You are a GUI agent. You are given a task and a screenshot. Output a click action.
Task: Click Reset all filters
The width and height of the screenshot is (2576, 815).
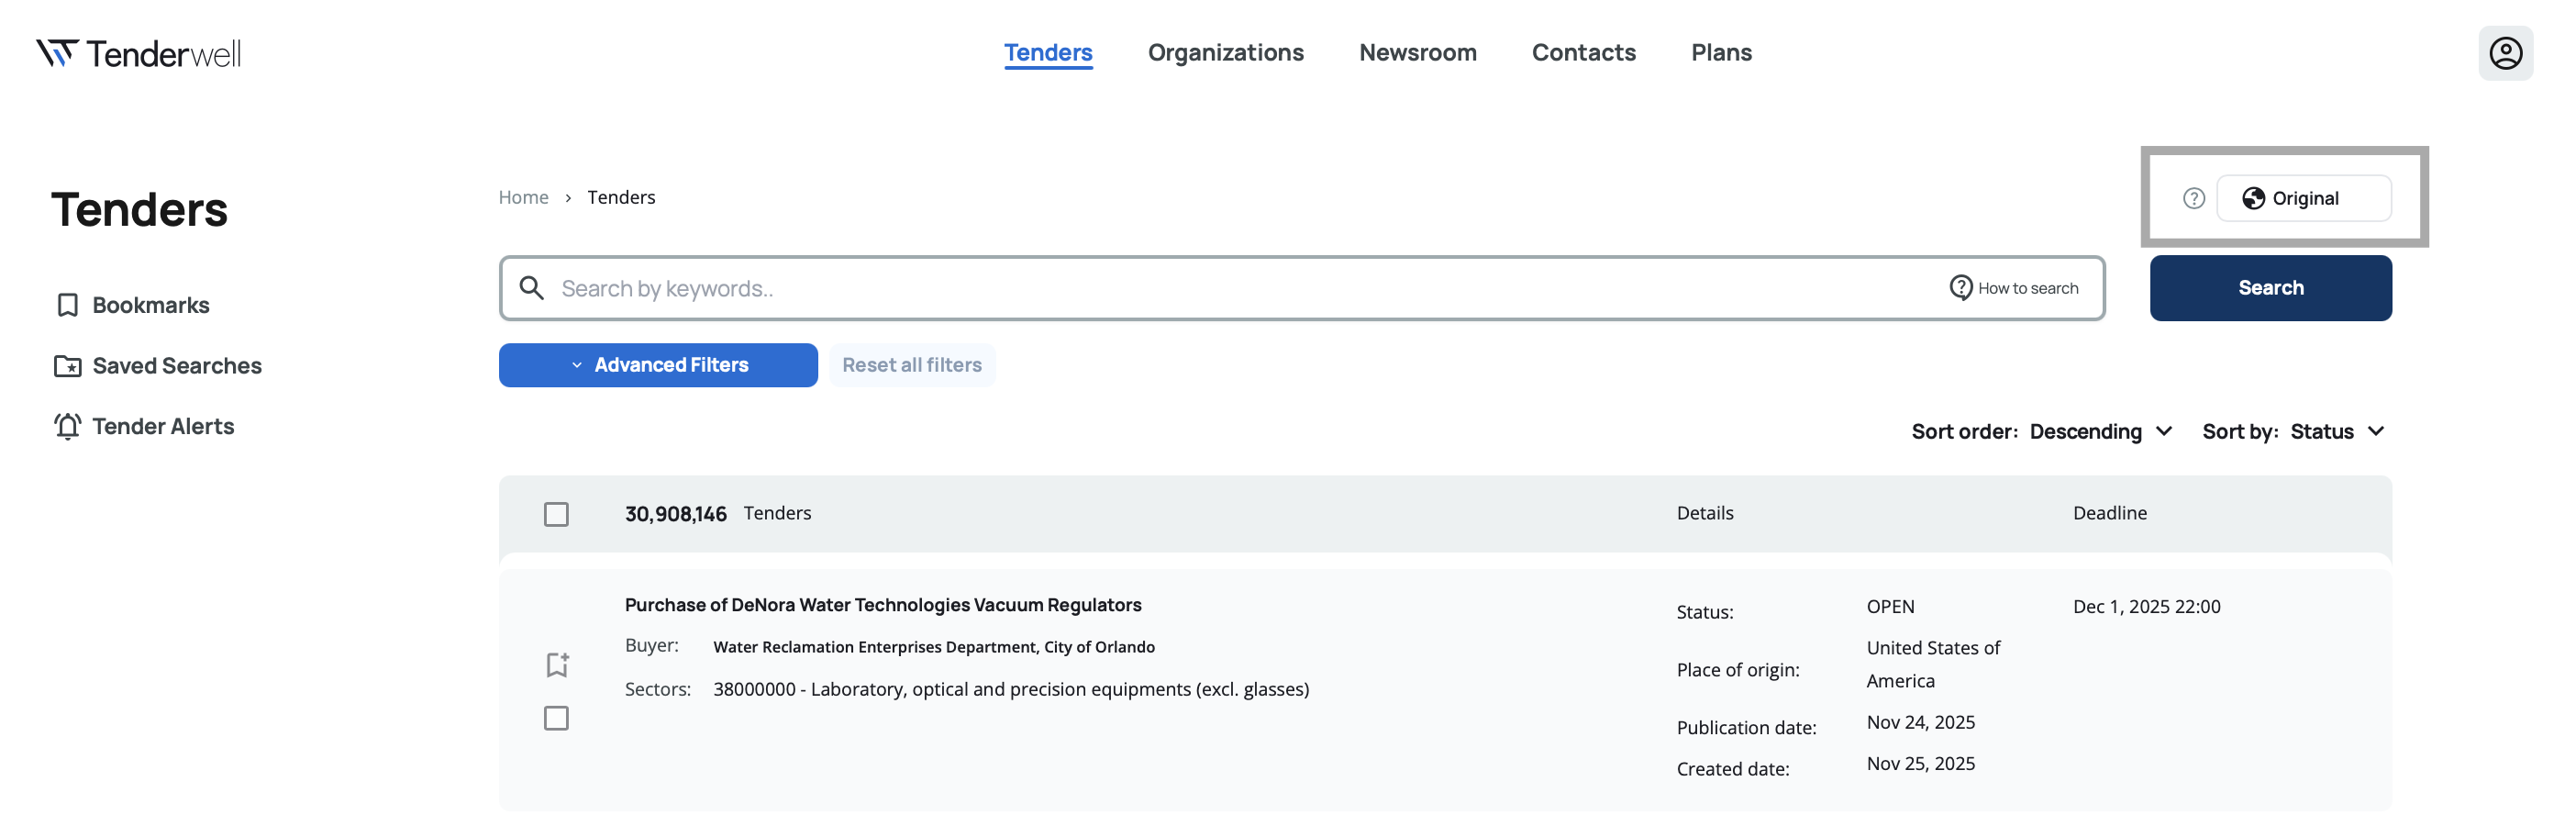coord(911,365)
